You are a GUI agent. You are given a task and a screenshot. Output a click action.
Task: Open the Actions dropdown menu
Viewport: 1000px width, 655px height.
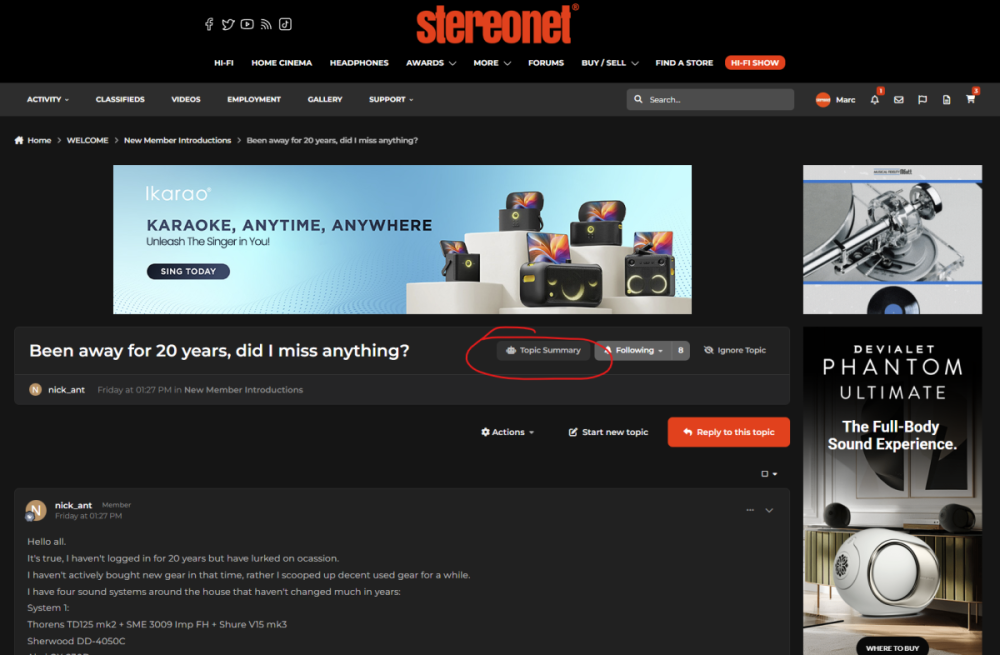(507, 432)
